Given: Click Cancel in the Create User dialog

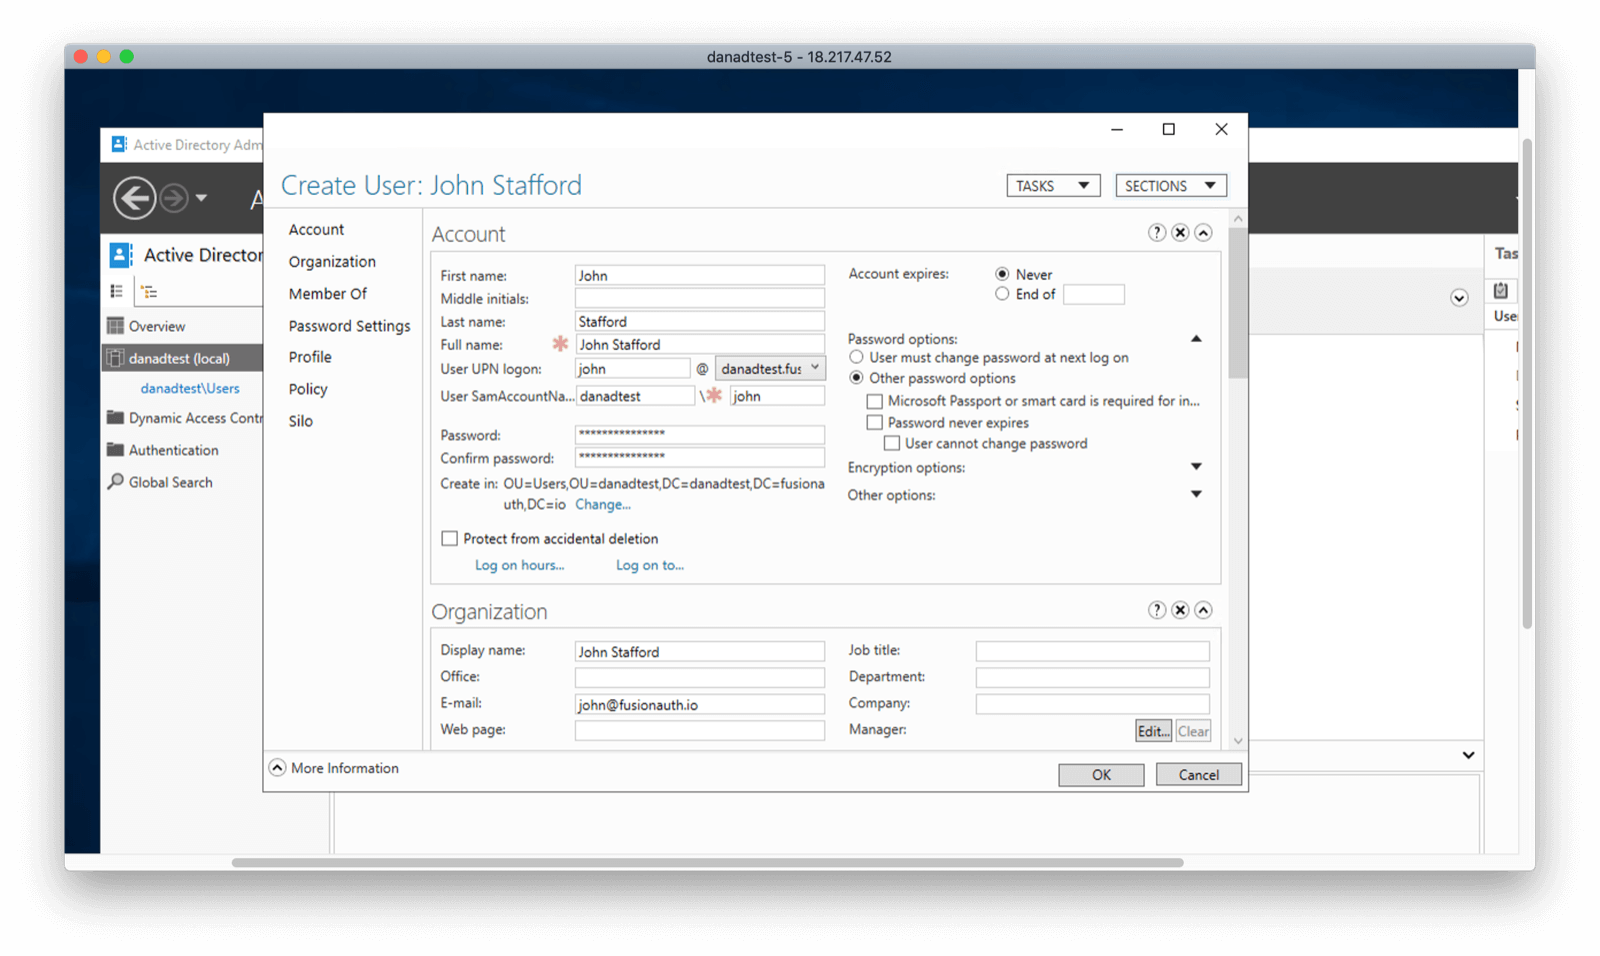Looking at the screenshot, I should click(1198, 775).
